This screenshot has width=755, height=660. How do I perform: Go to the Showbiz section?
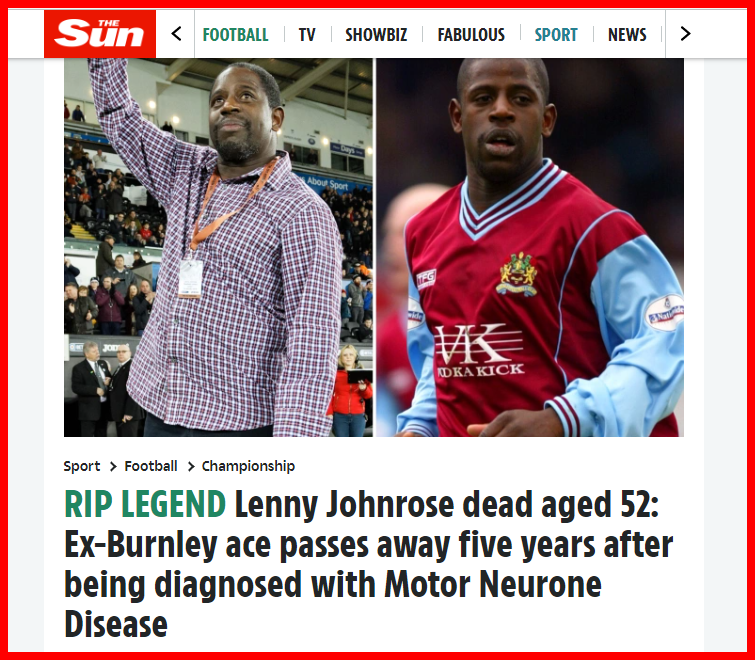(x=376, y=35)
